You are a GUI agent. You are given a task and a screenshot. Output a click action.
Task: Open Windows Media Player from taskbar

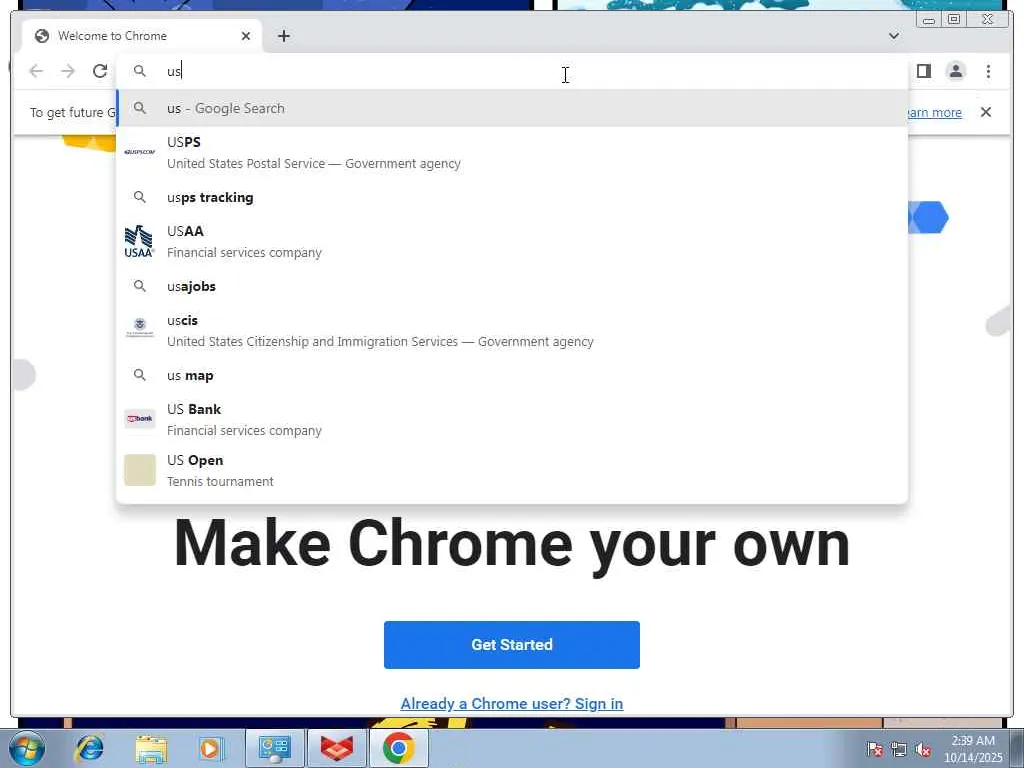pyautogui.click(x=210, y=748)
